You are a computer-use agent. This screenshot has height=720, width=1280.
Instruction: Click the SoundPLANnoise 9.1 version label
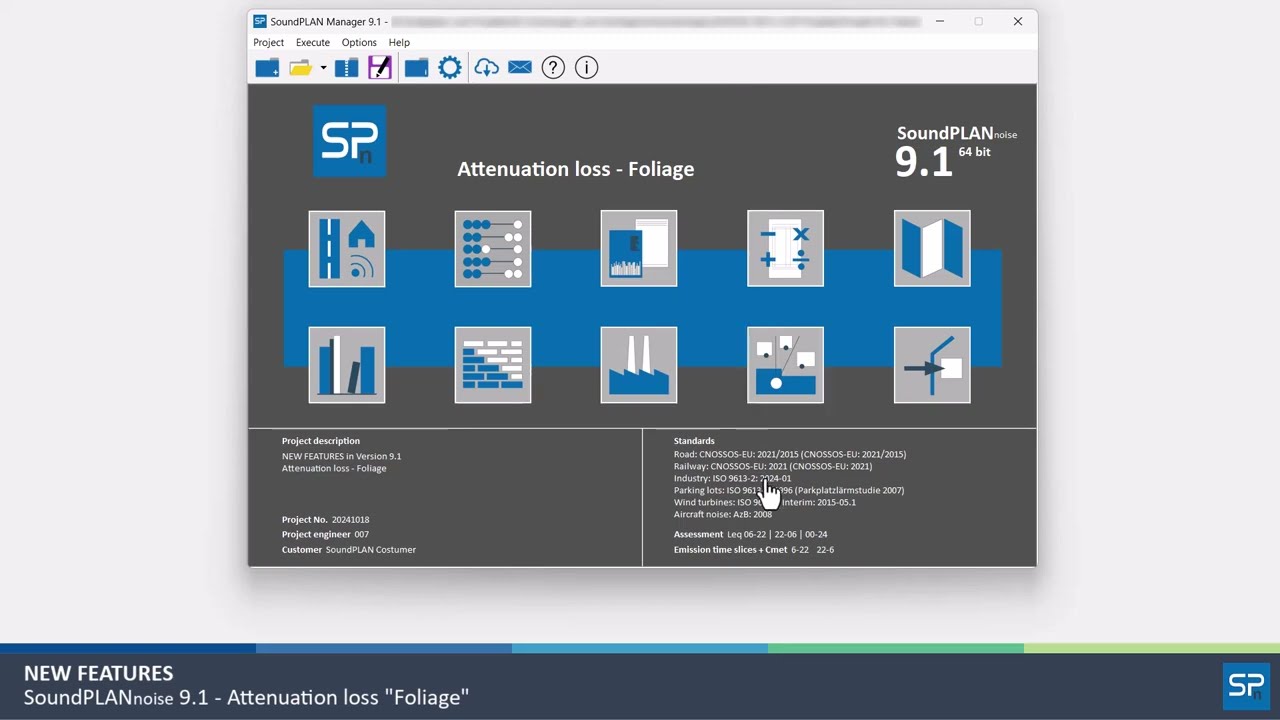(x=955, y=152)
